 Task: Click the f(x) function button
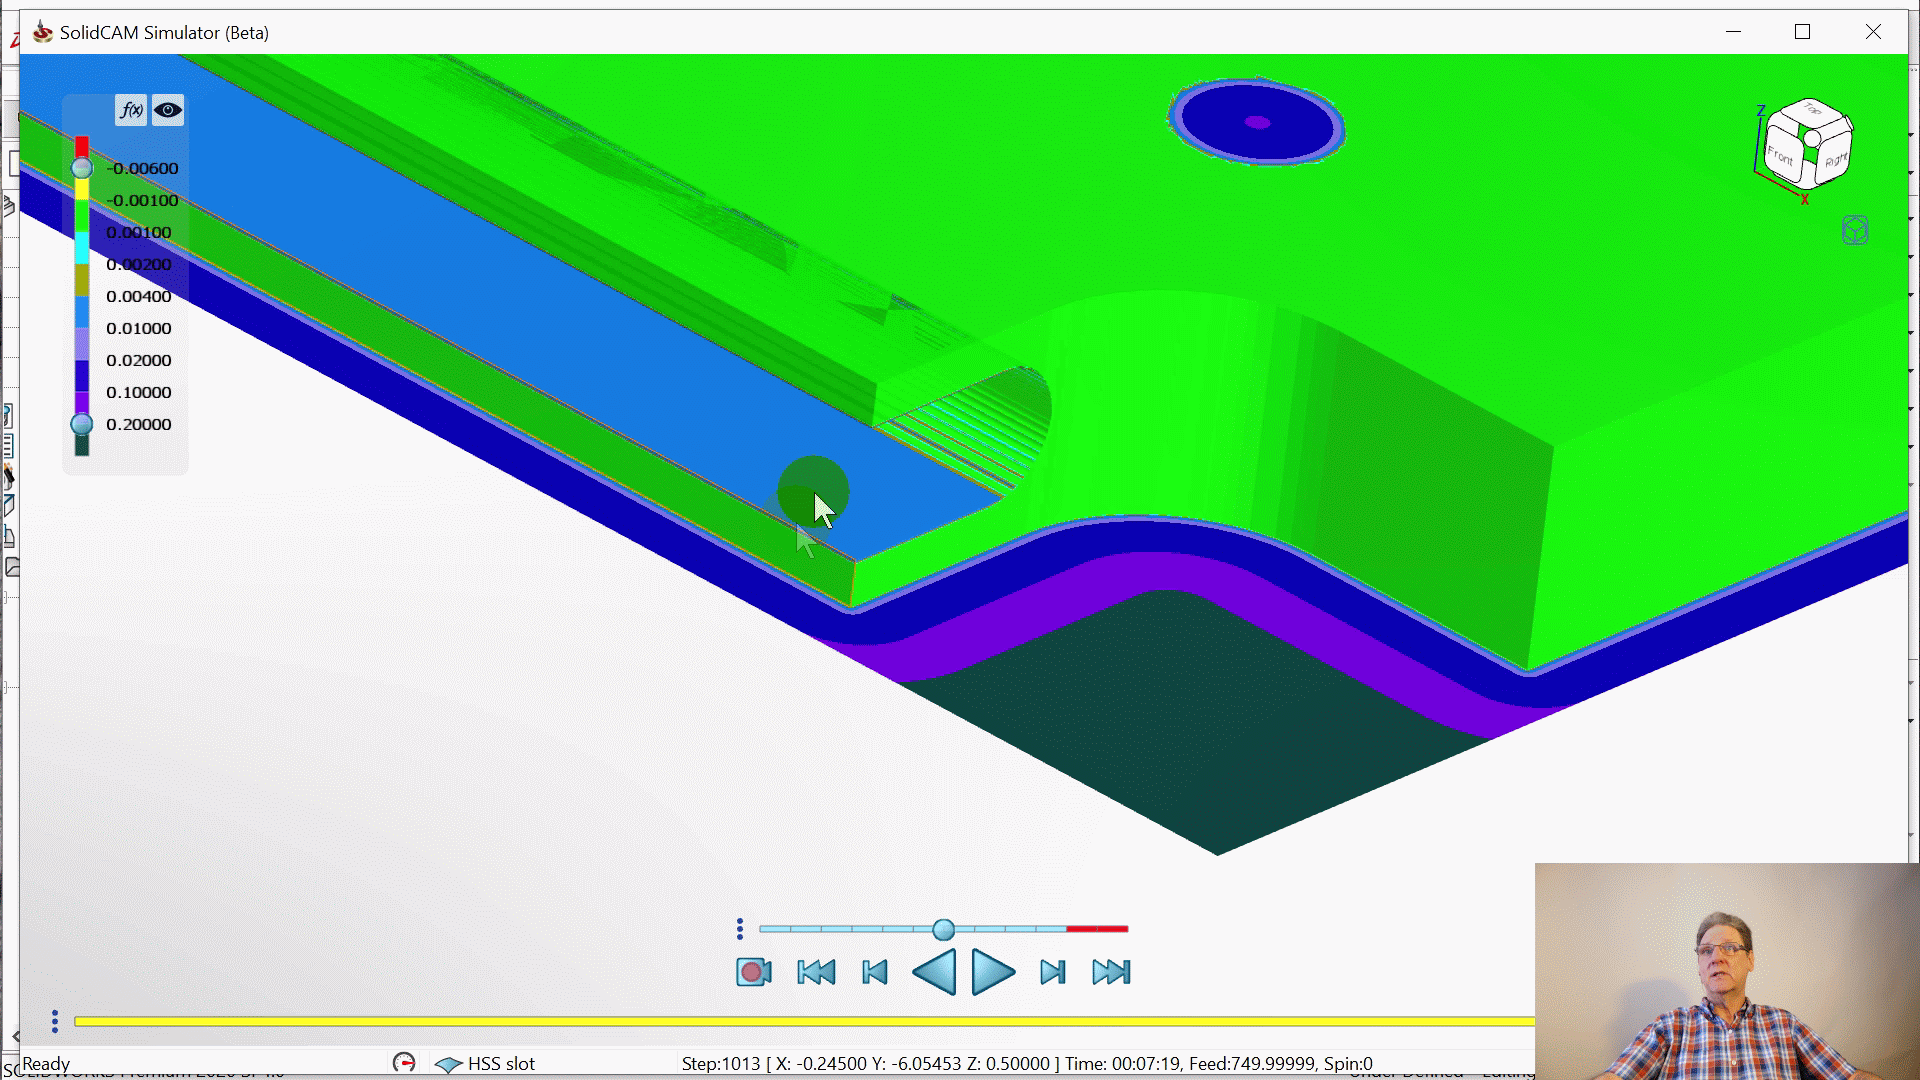(131, 110)
